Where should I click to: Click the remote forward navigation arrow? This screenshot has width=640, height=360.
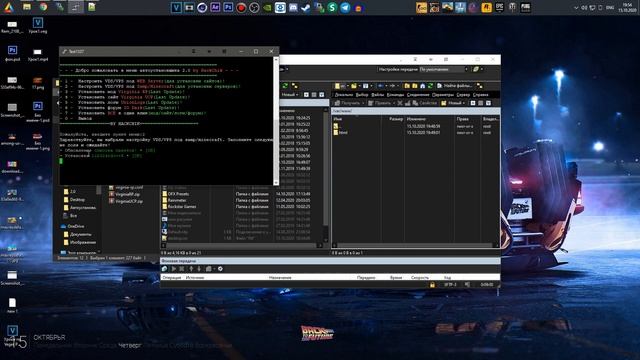coord(393,86)
